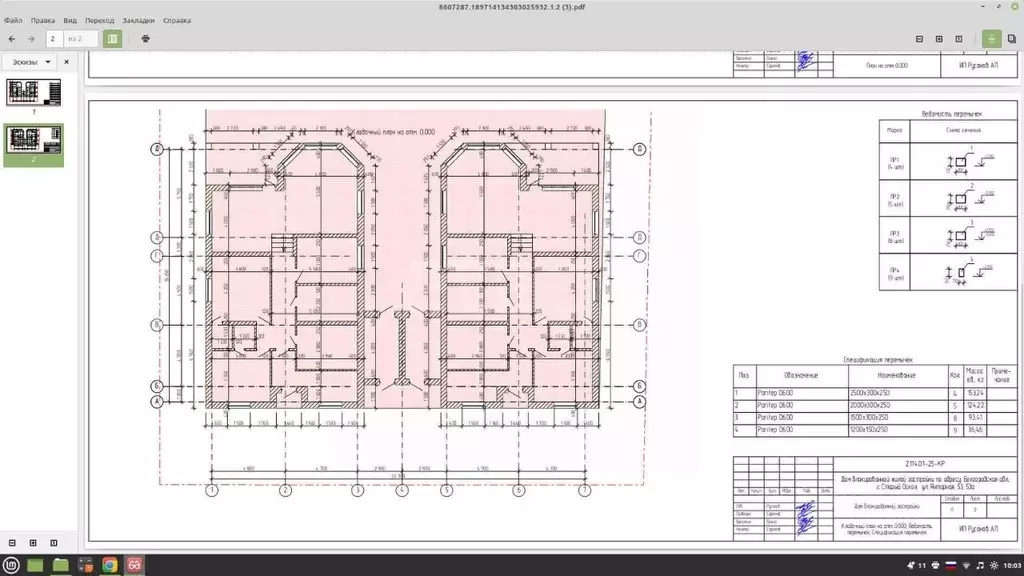Close the sidebar with X button
The width and height of the screenshot is (1024, 576).
66,62
